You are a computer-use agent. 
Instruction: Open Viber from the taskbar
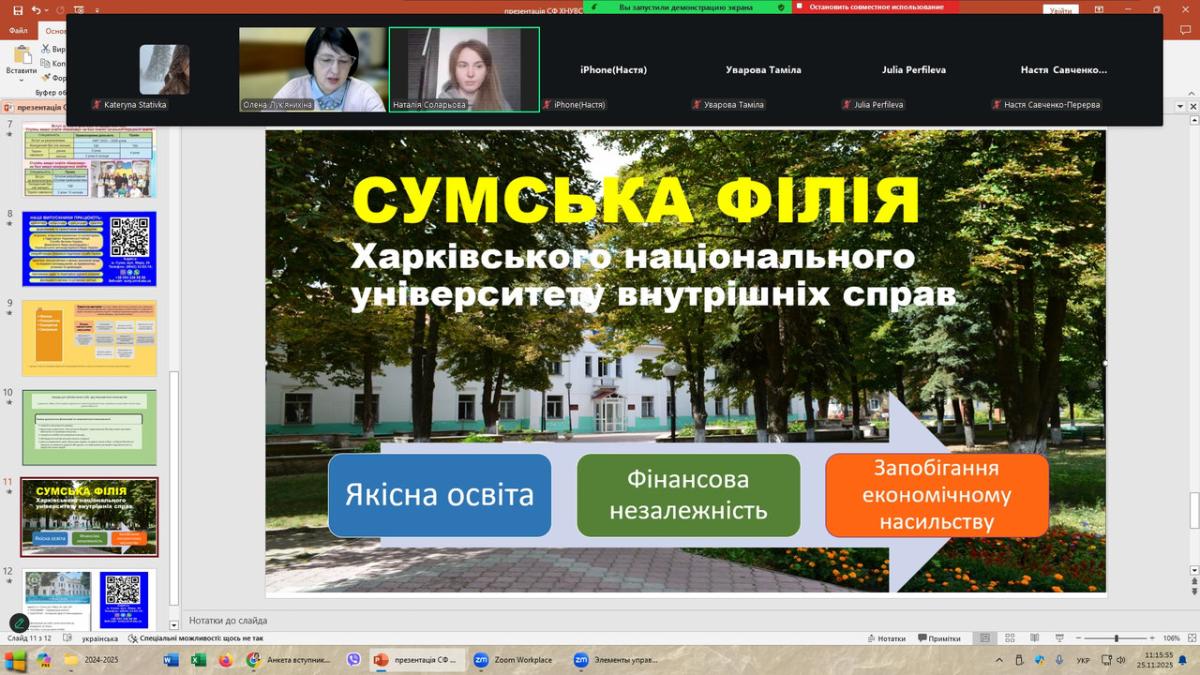point(352,660)
